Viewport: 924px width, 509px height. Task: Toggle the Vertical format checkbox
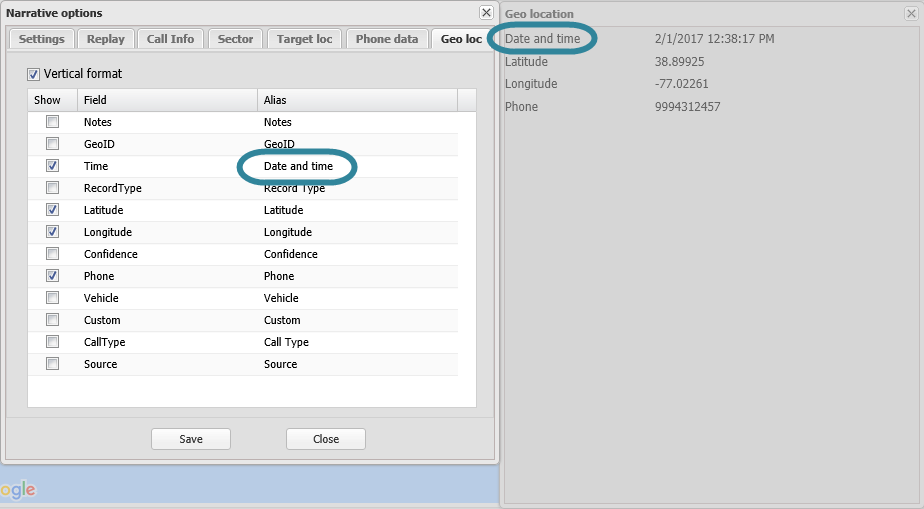[x=34, y=74]
